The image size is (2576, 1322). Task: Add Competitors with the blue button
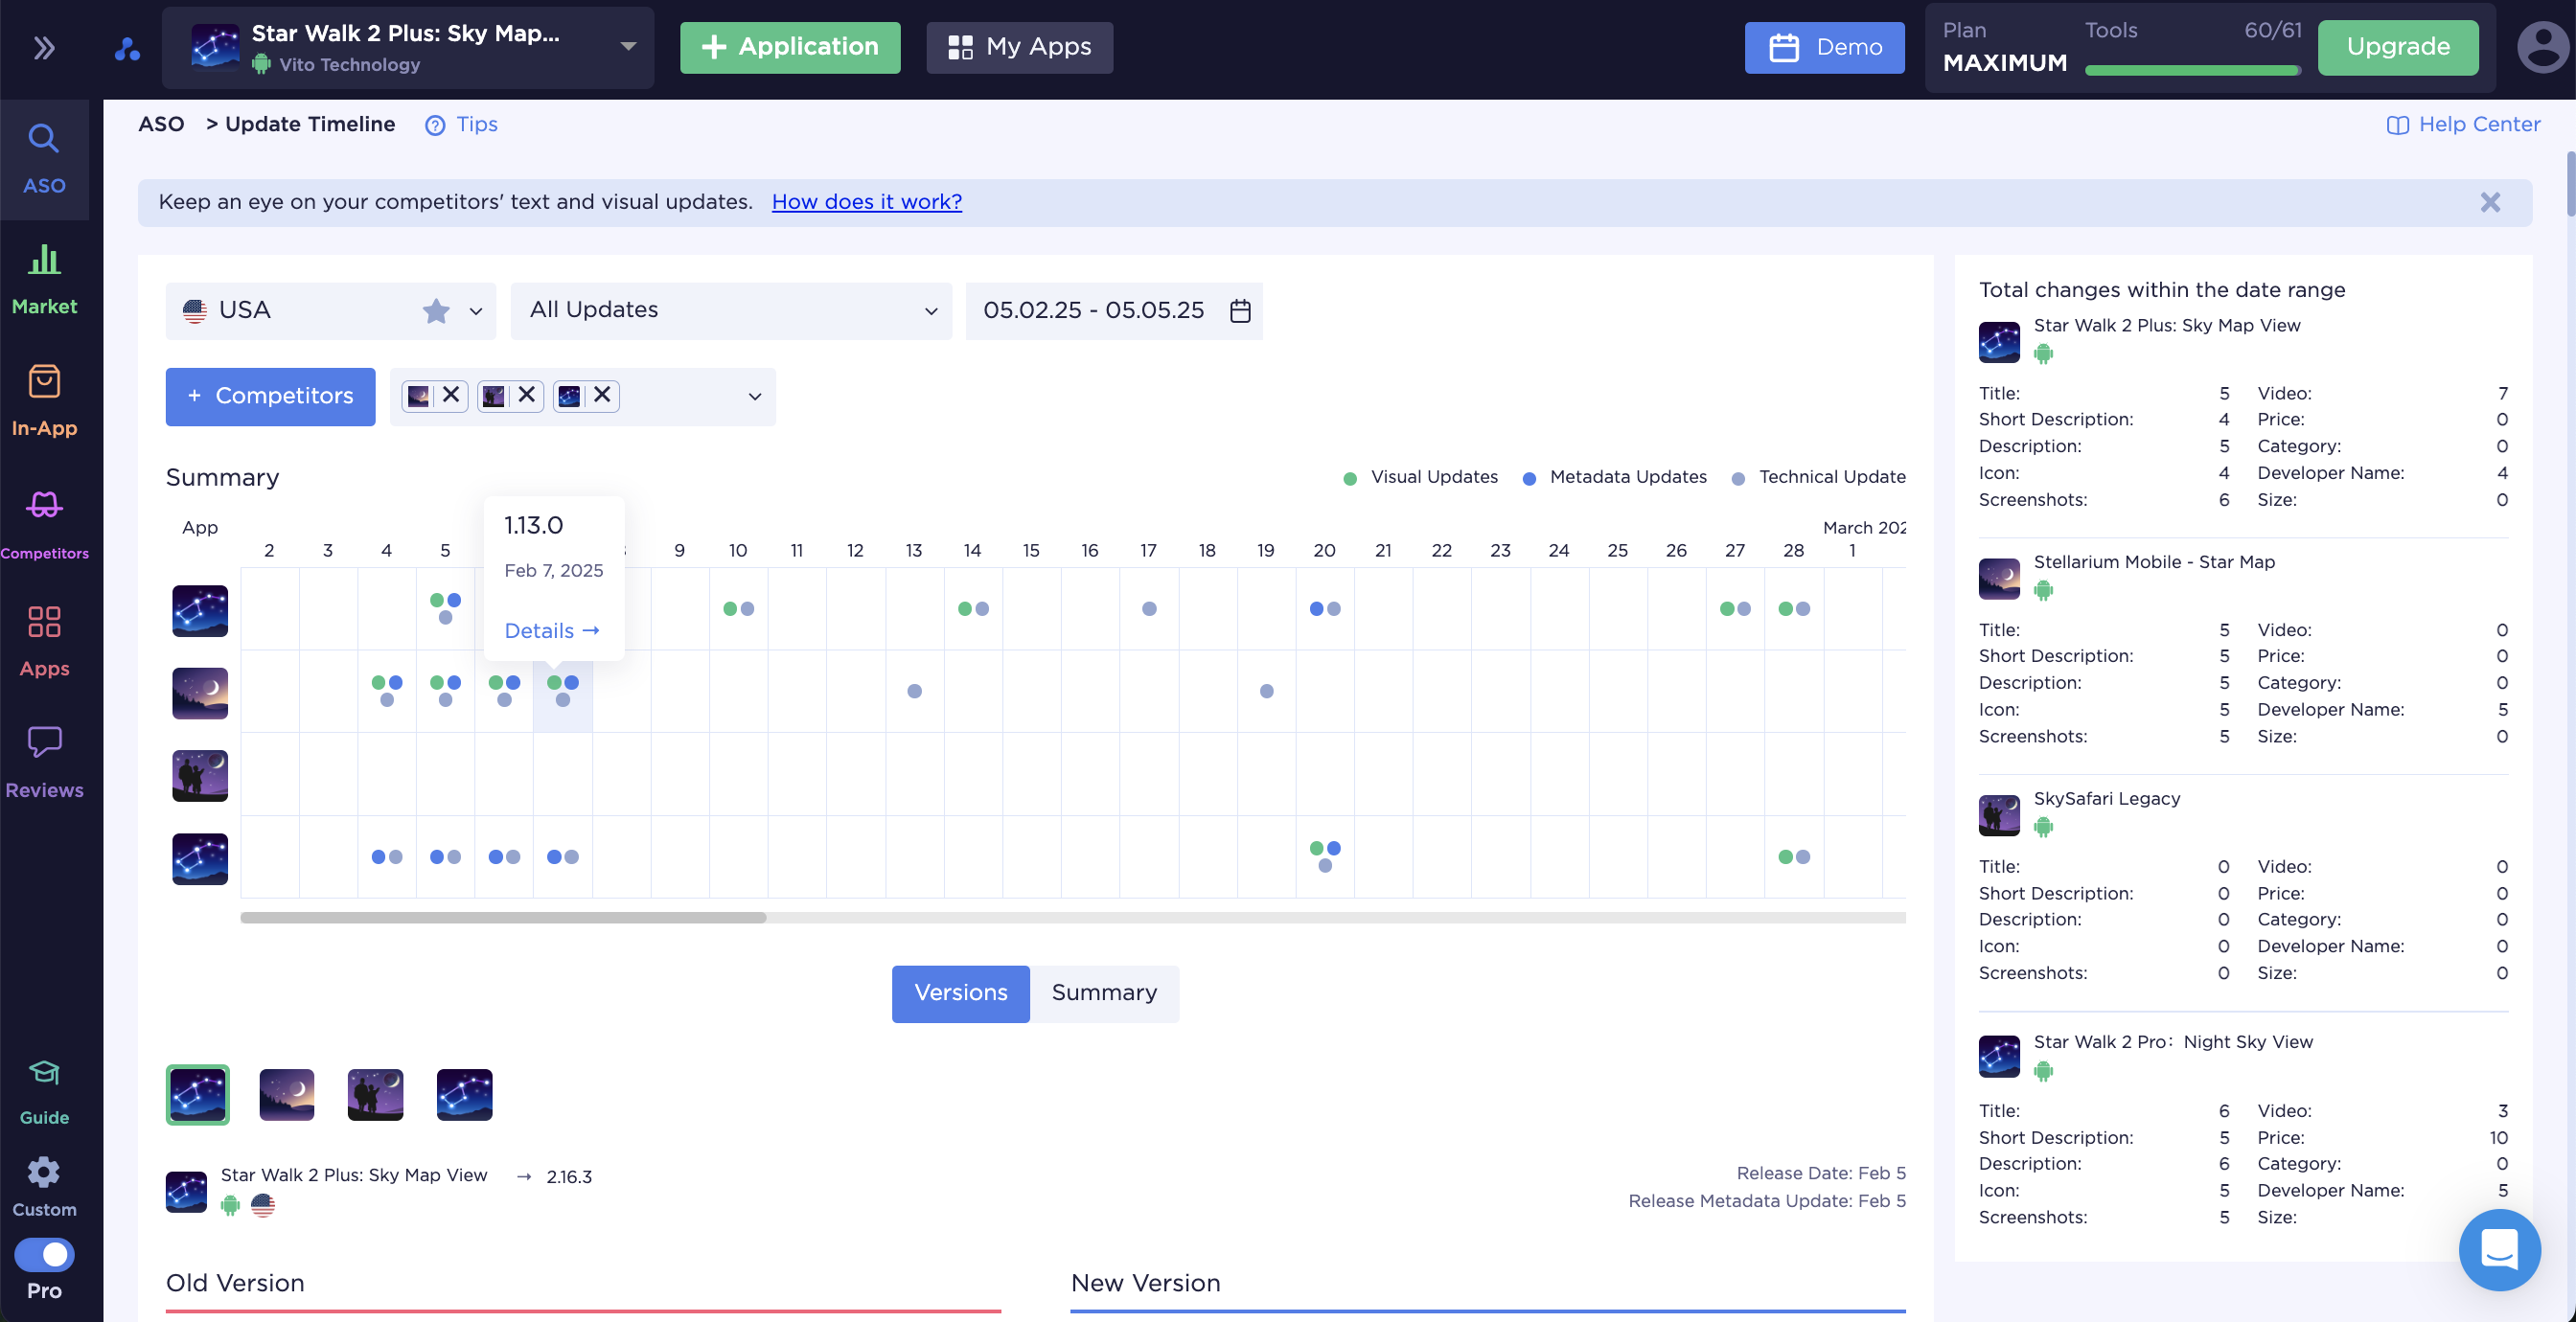(x=270, y=397)
